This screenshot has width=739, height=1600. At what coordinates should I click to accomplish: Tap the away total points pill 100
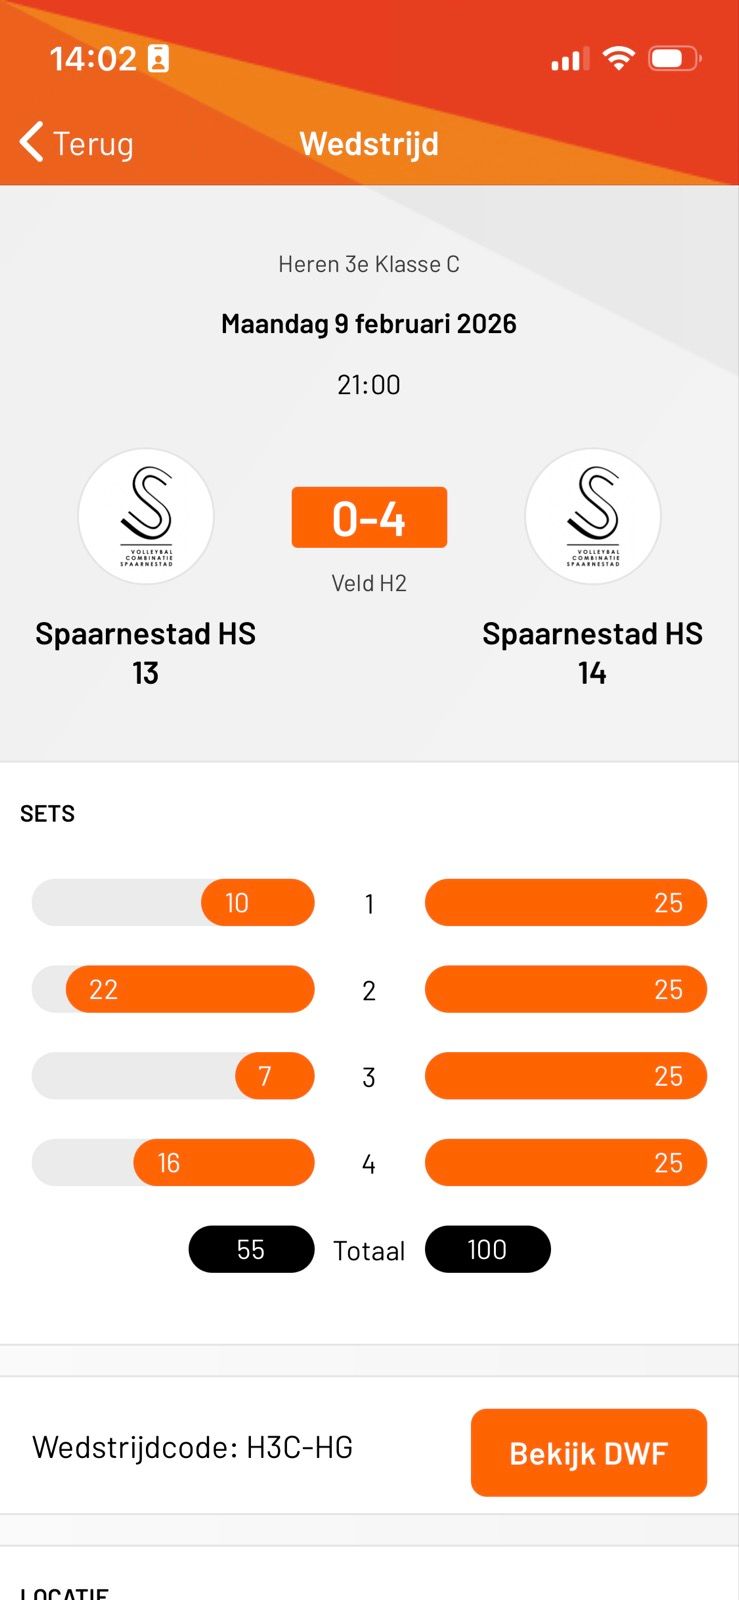[487, 1249]
